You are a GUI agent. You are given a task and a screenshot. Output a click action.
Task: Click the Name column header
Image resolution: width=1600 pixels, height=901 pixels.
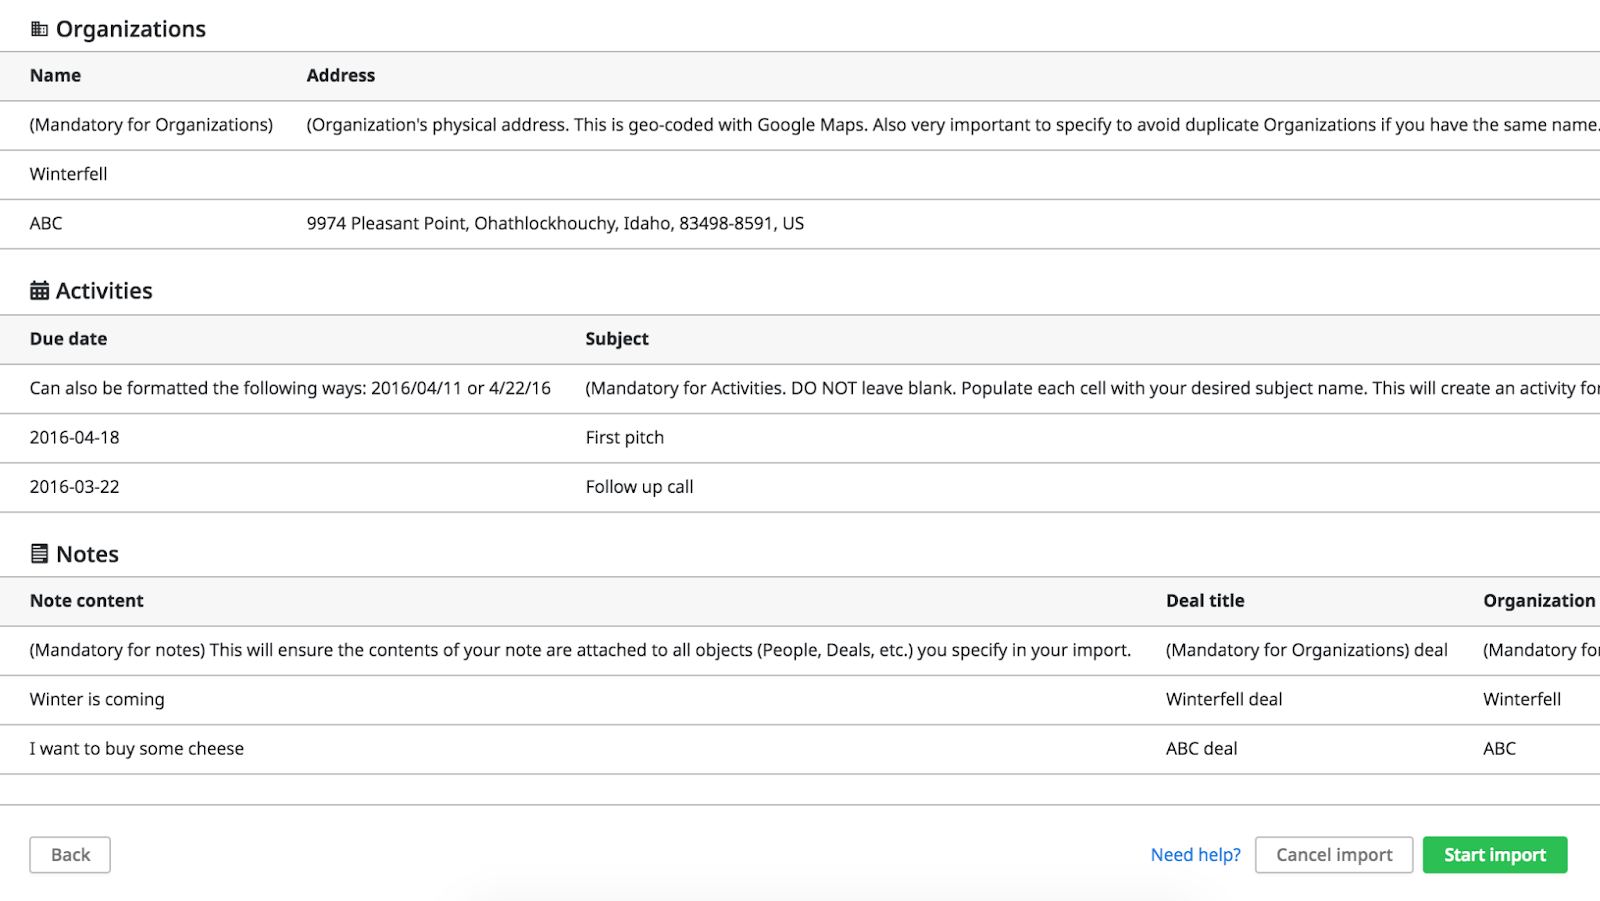55,75
